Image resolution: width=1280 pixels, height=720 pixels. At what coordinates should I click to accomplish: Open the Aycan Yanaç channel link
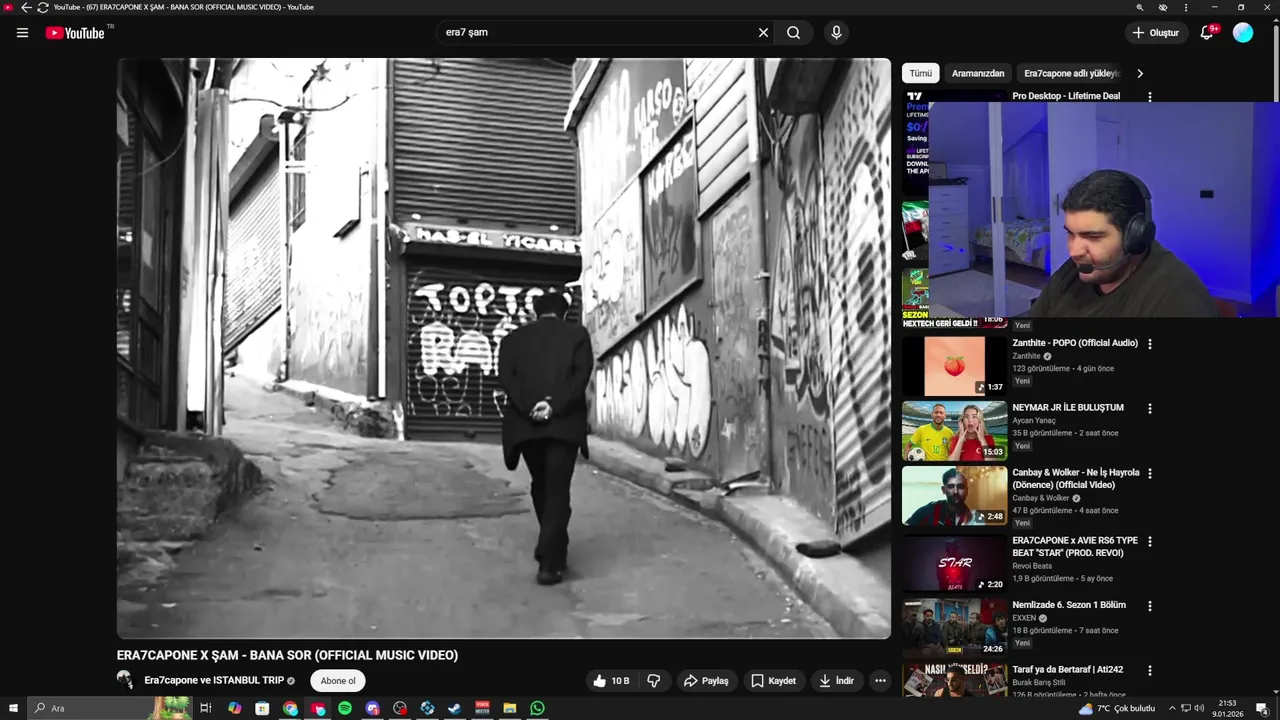point(1034,420)
